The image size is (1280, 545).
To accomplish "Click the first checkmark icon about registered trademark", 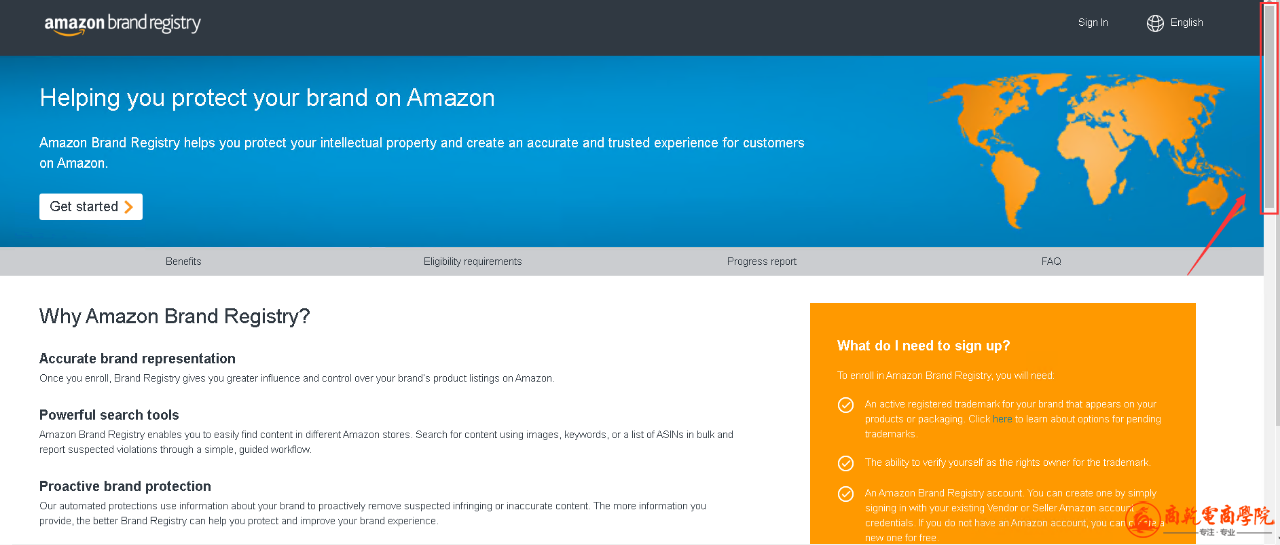I will point(846,405).
